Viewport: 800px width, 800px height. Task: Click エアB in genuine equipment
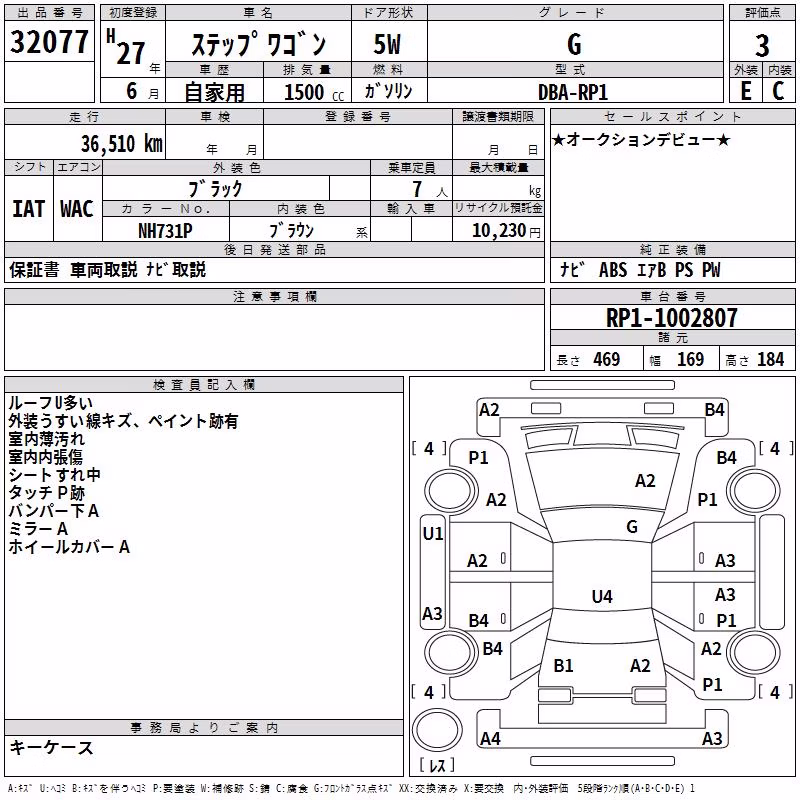tap(652, 270)
